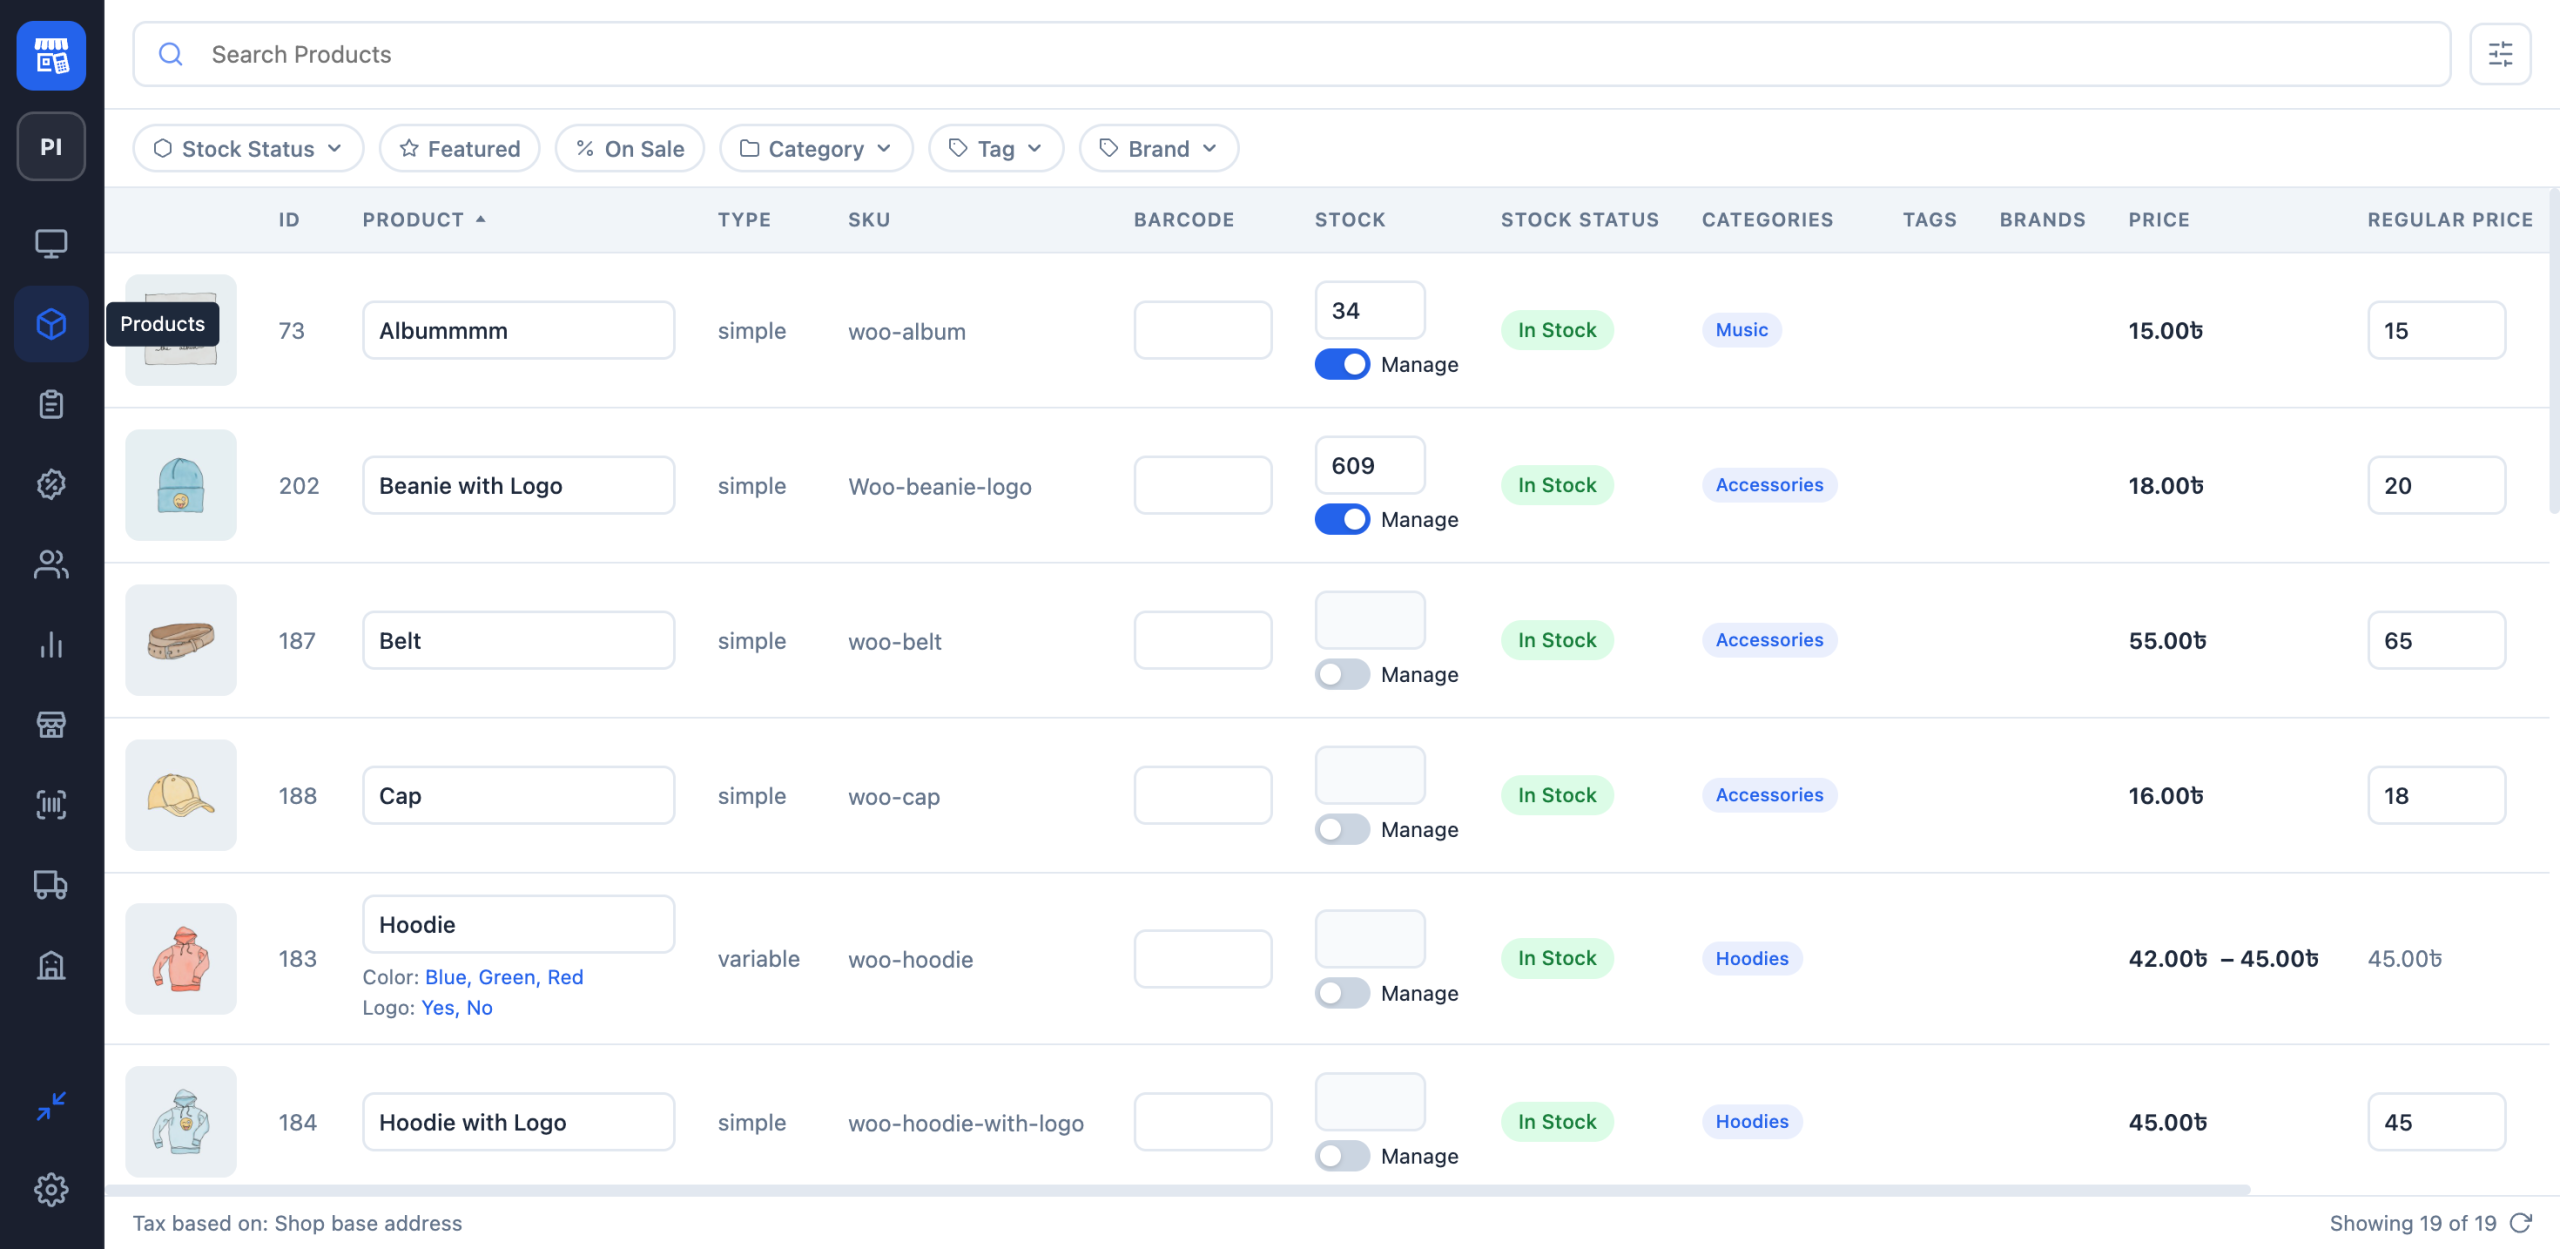Sort by the STOCK STATUS column header
This screenshot has width=2560, height=1249.
click(1579, 219)
